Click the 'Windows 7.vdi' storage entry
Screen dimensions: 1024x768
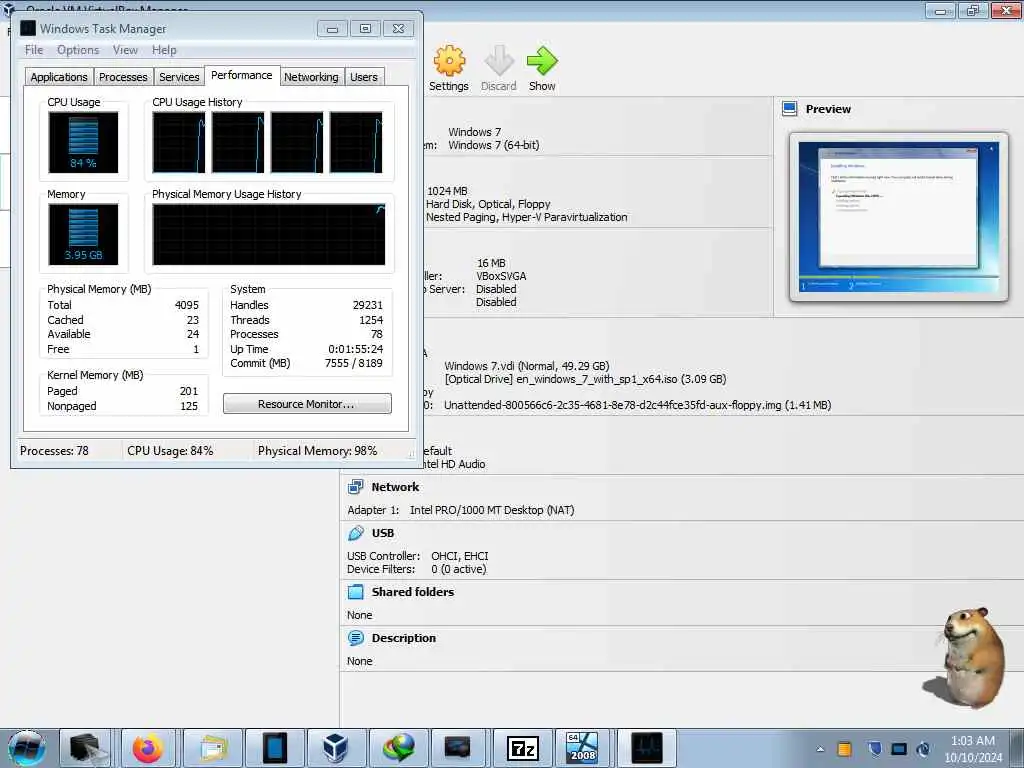coord(527,366)
